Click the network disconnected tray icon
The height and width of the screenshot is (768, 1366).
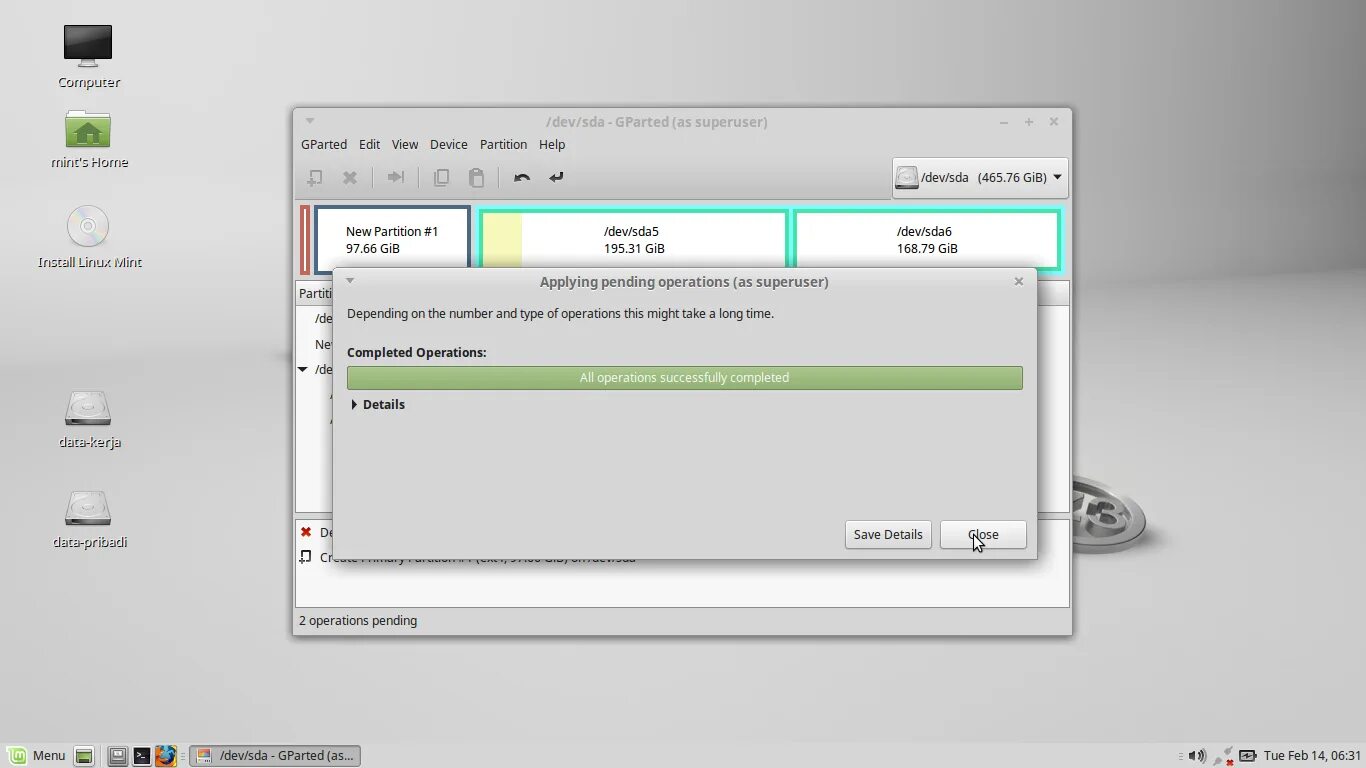pos(1224,756)
